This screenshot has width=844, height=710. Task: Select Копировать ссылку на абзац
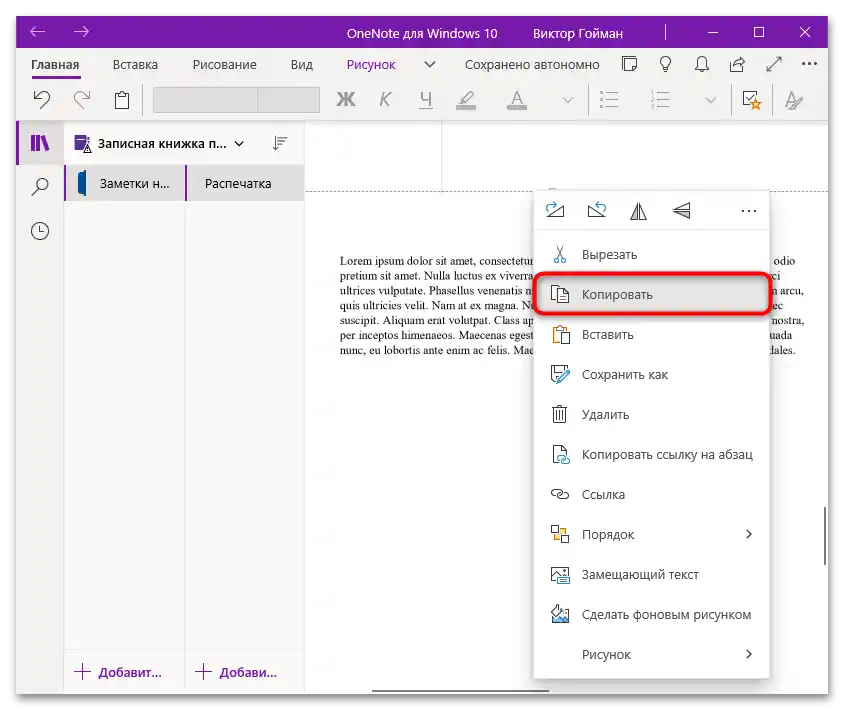pyautogui.click(x=651, y=454)
